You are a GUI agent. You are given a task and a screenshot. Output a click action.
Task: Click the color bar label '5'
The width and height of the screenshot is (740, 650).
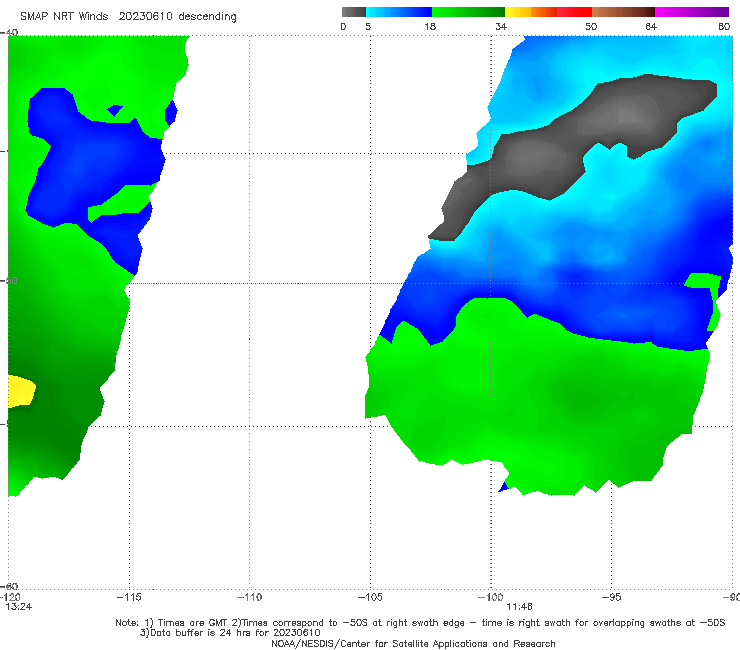point(368,26)
